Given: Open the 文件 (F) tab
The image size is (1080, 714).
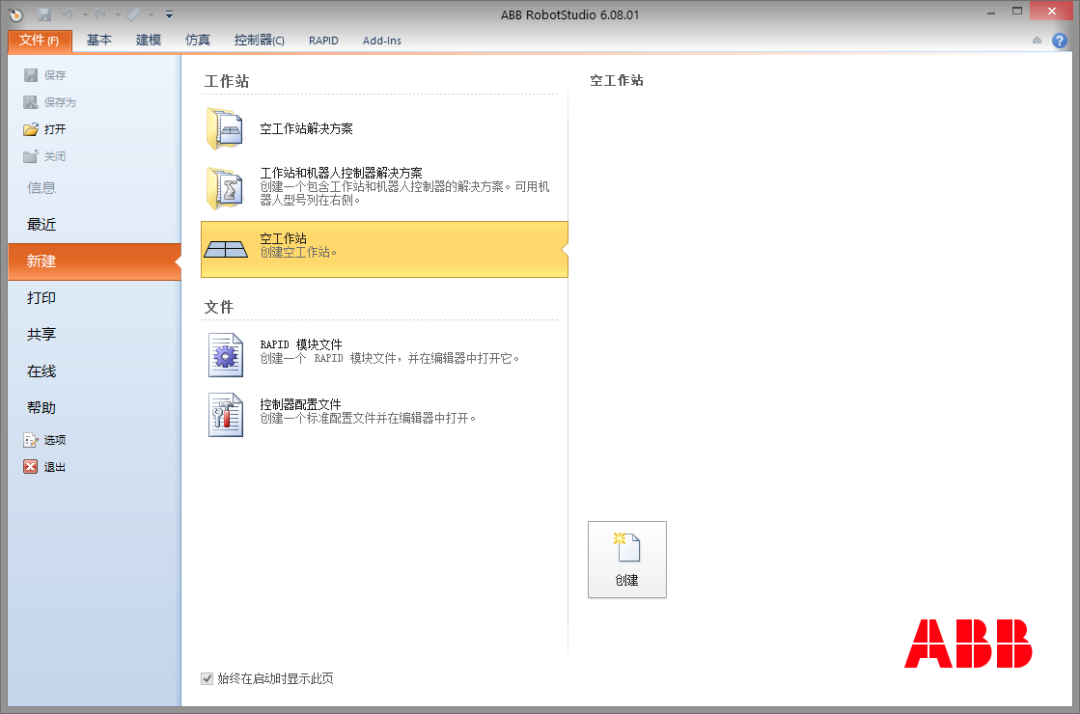Looking at the screenshot, I should click(x=40, y=41).
